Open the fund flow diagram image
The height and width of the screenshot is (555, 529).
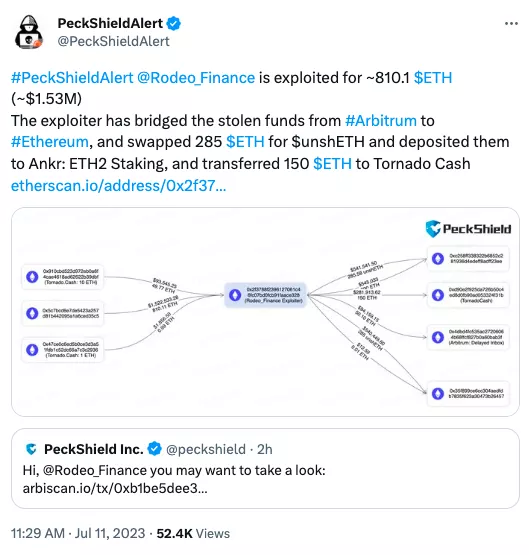click(x=265, y=312)
